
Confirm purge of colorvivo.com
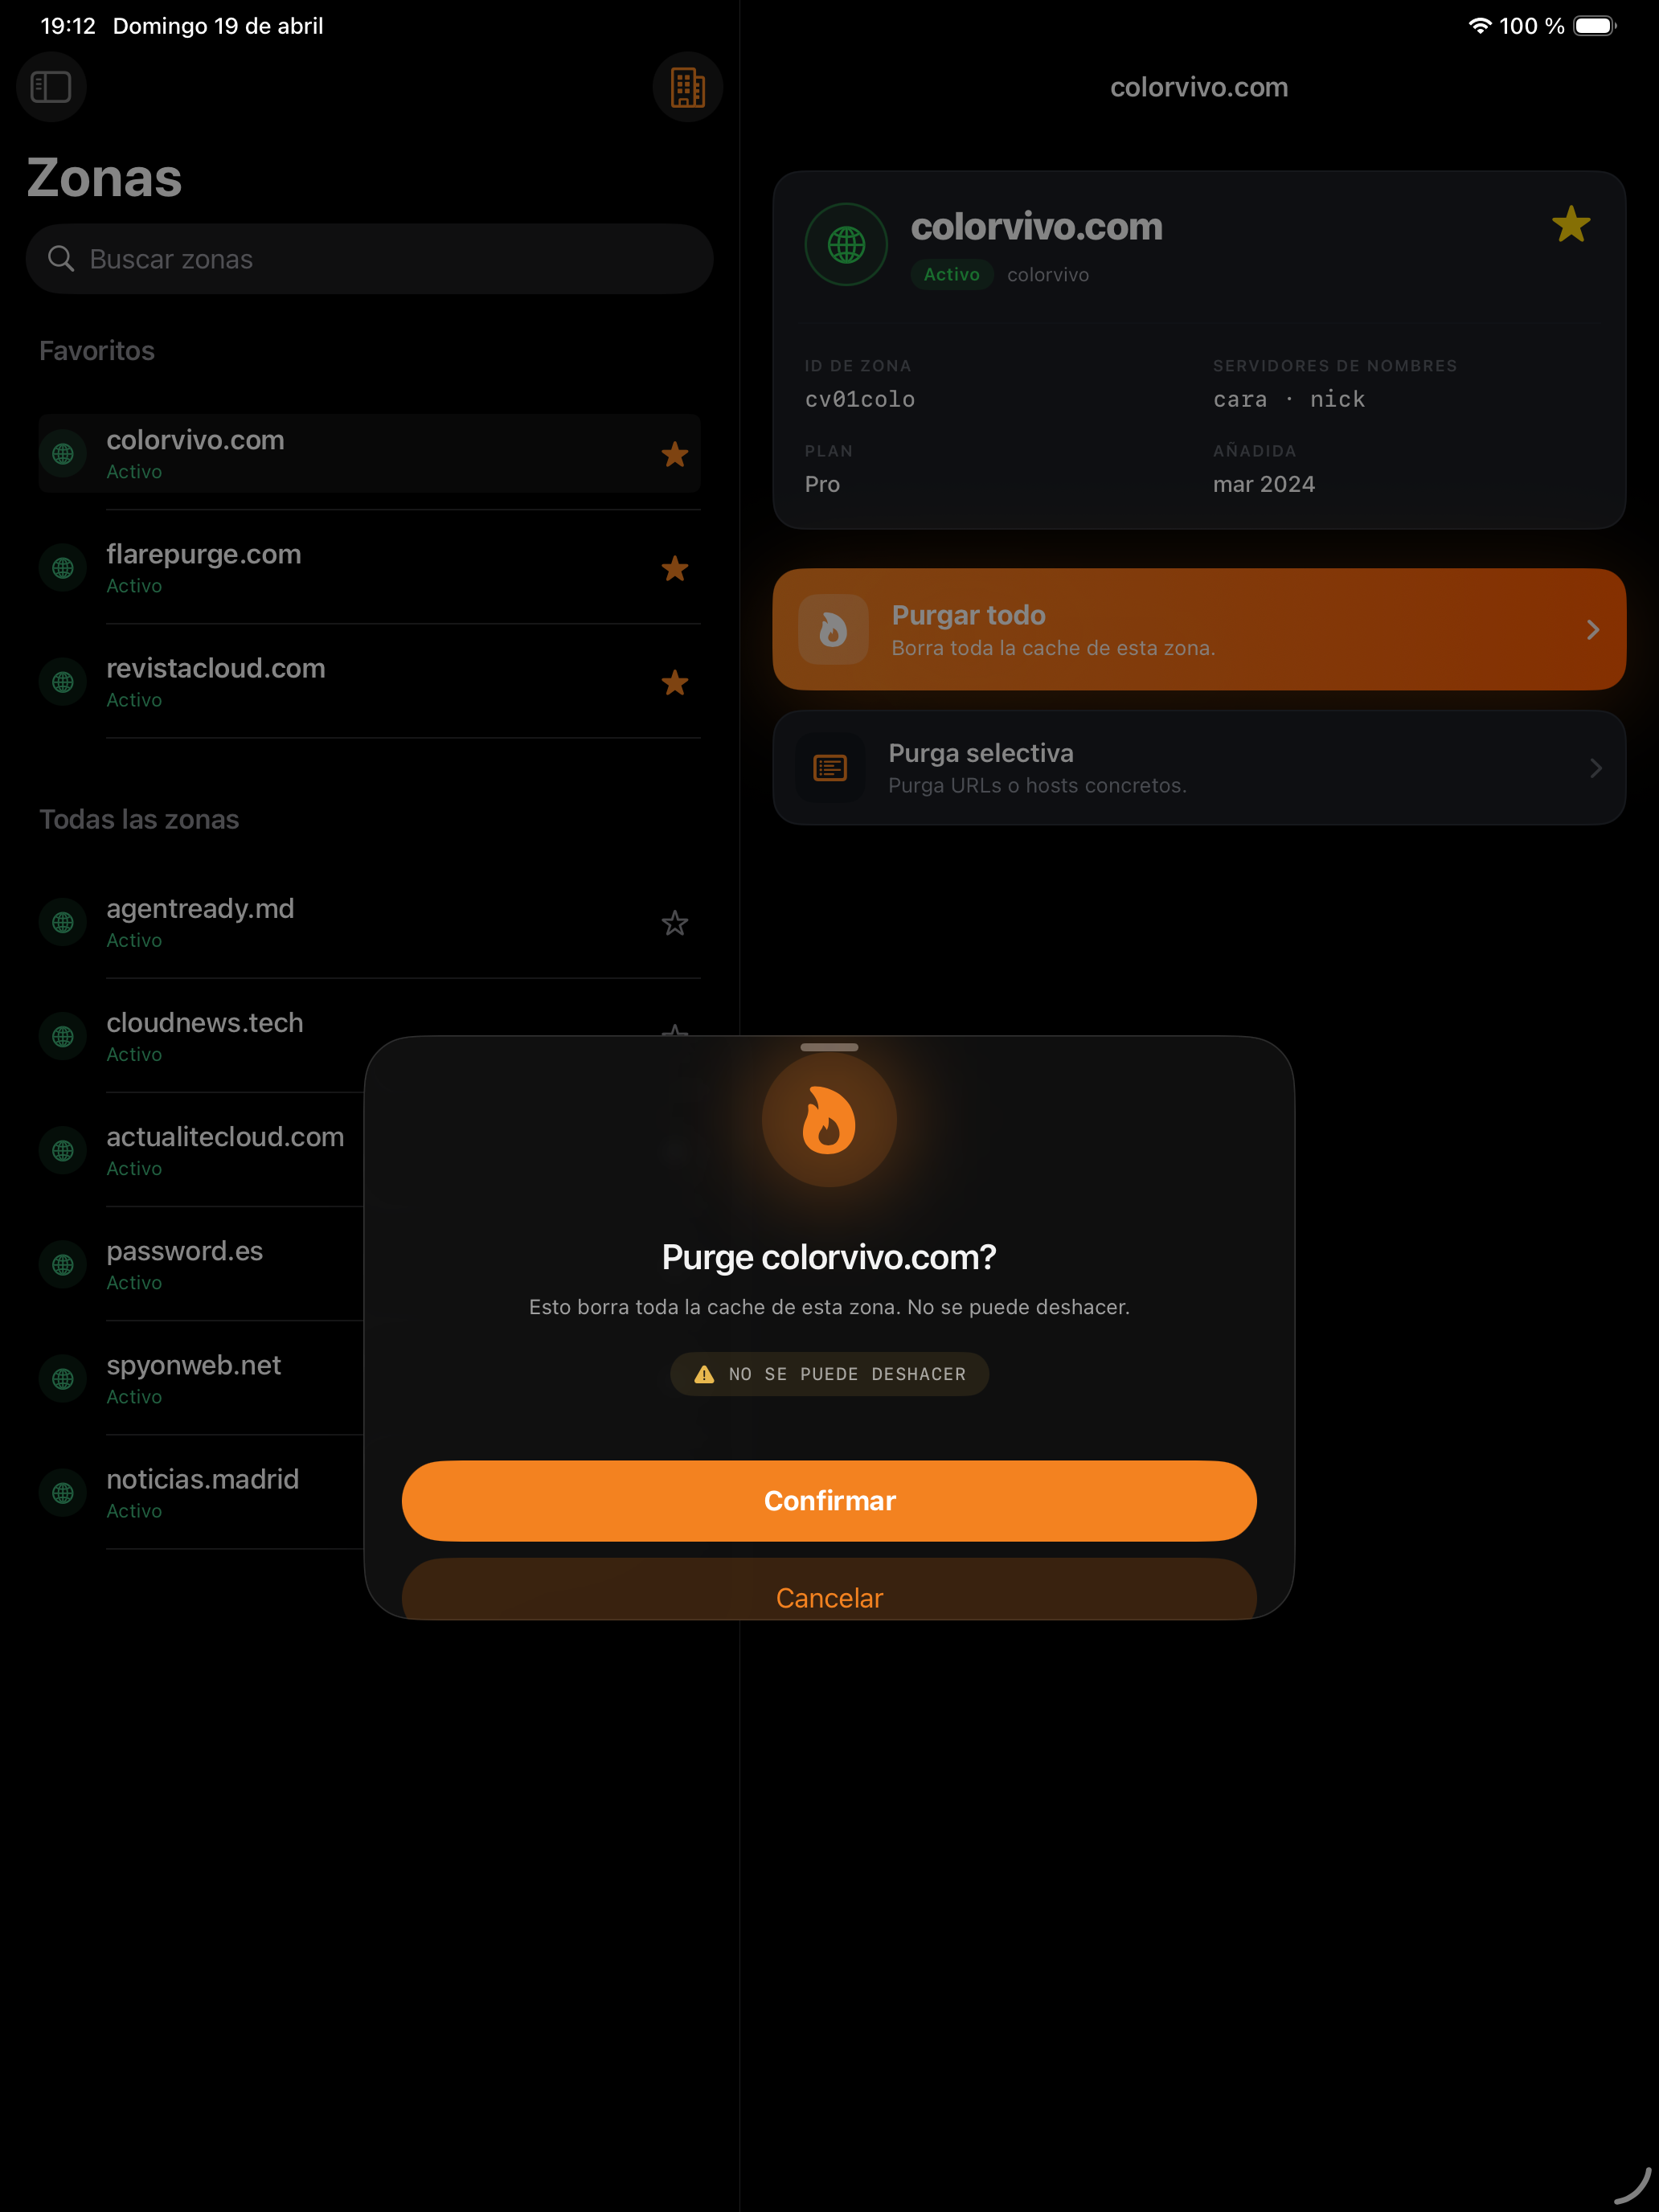(829, 1500)
